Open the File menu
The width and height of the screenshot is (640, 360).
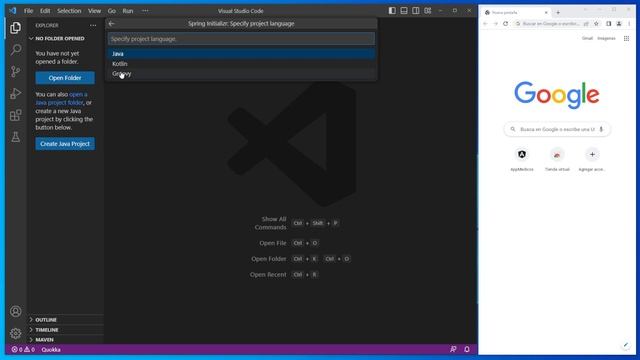[x=28, y=11]
